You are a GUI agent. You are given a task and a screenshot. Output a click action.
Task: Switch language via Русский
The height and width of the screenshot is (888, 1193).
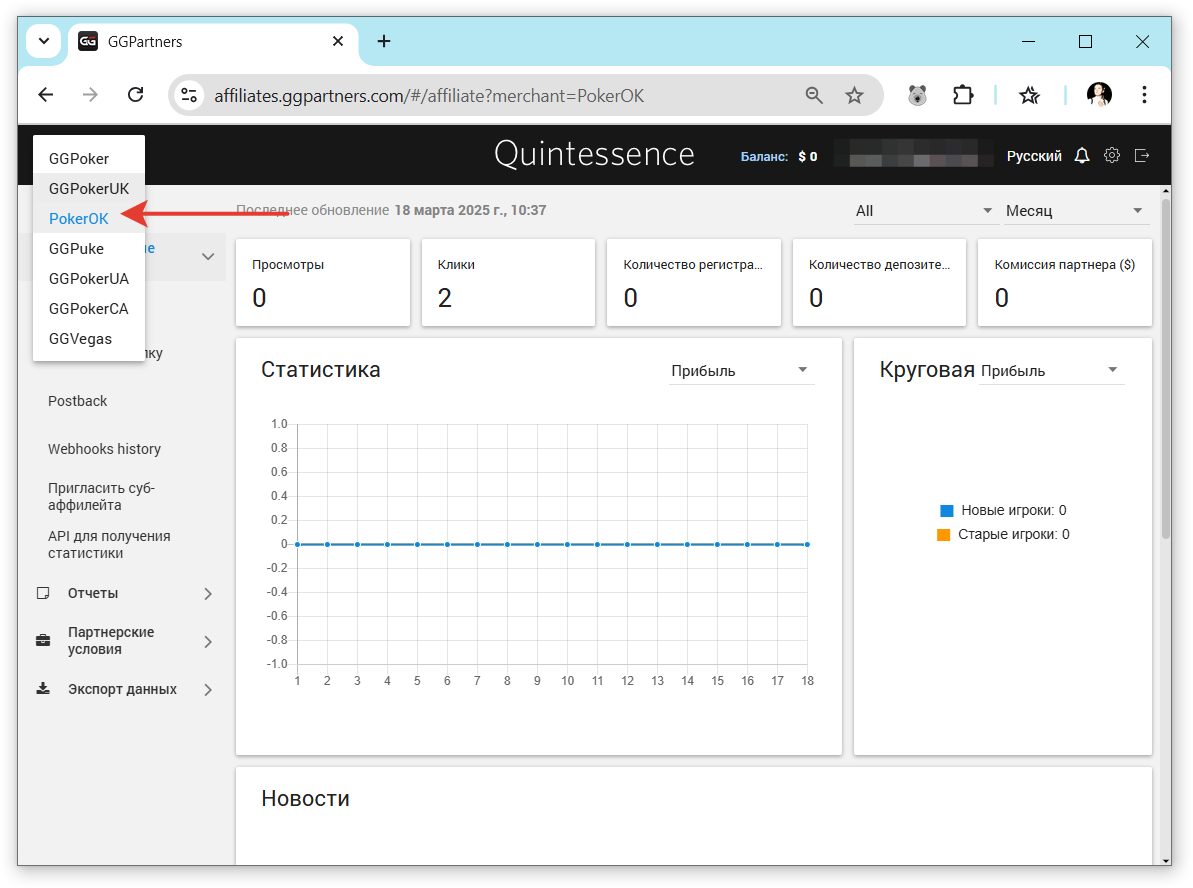click(x=1034, y=156)
